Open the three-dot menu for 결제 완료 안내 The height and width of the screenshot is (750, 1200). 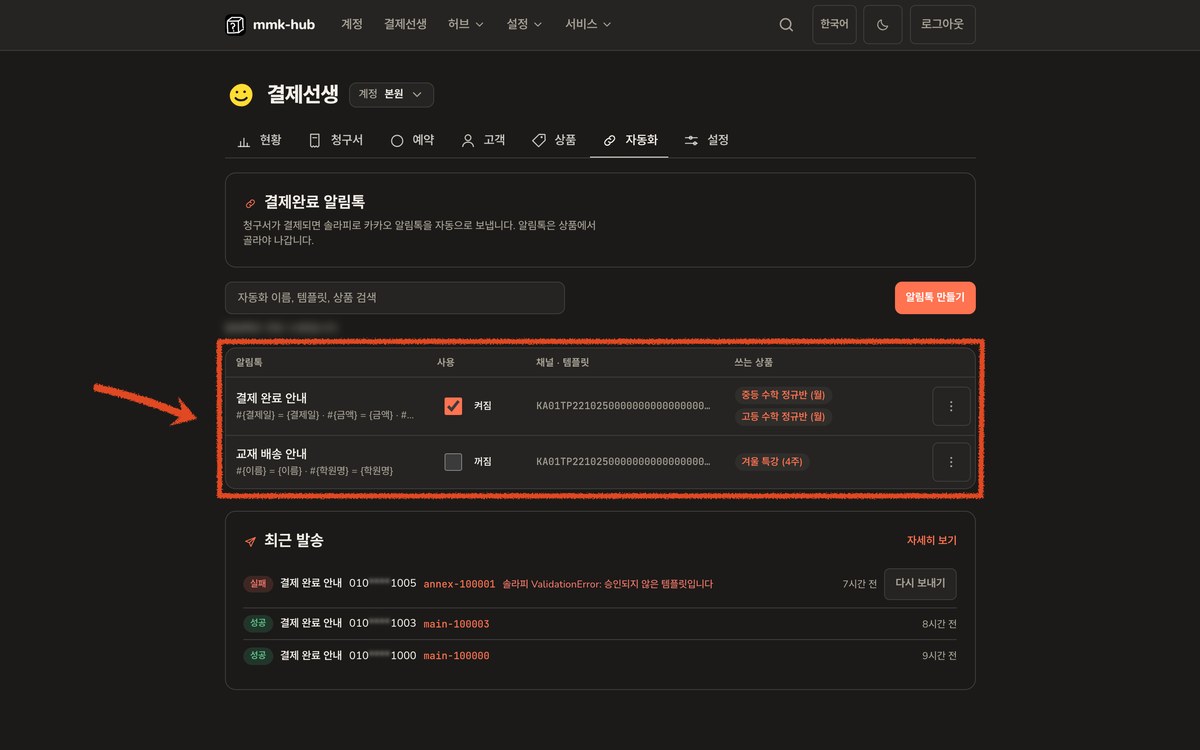(951, 406)
